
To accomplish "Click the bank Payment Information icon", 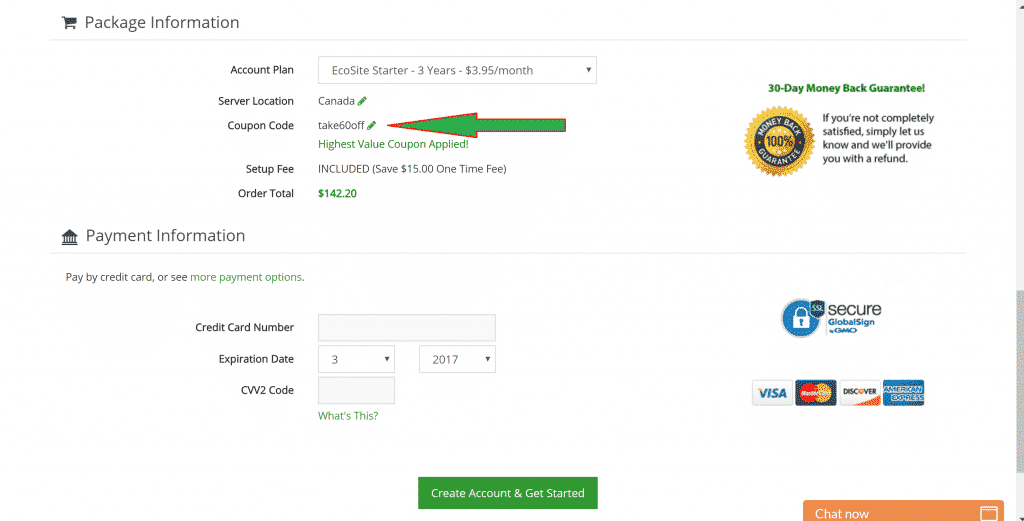I will coord(69,236).
